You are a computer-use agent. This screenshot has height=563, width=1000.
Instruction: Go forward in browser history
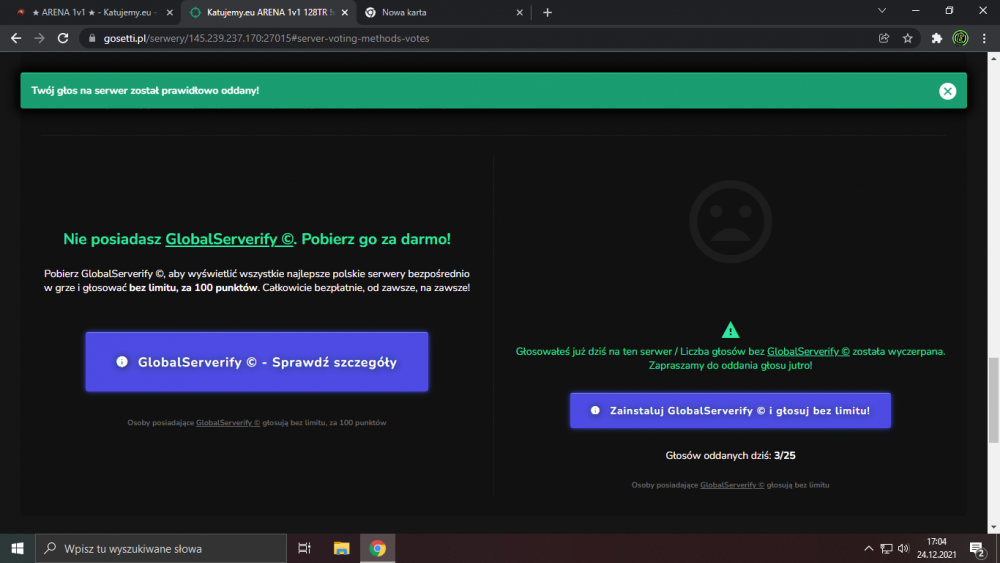[40, 38]
